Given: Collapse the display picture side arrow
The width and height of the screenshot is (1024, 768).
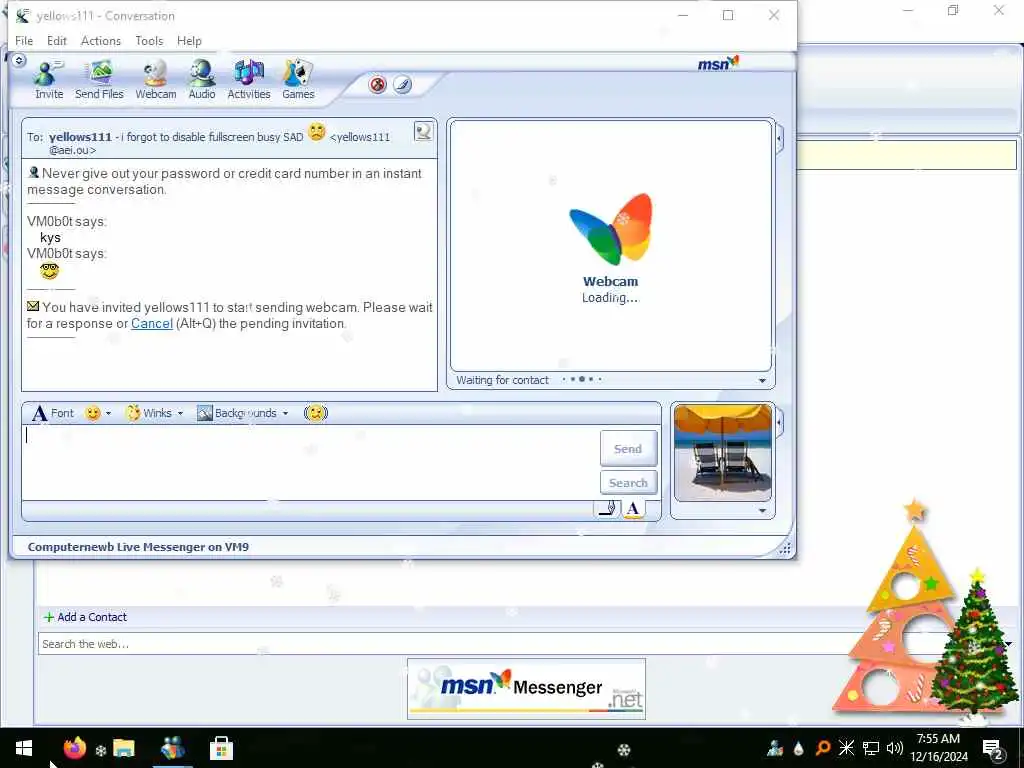Looking at the screenshot, I should click(780, 423).
